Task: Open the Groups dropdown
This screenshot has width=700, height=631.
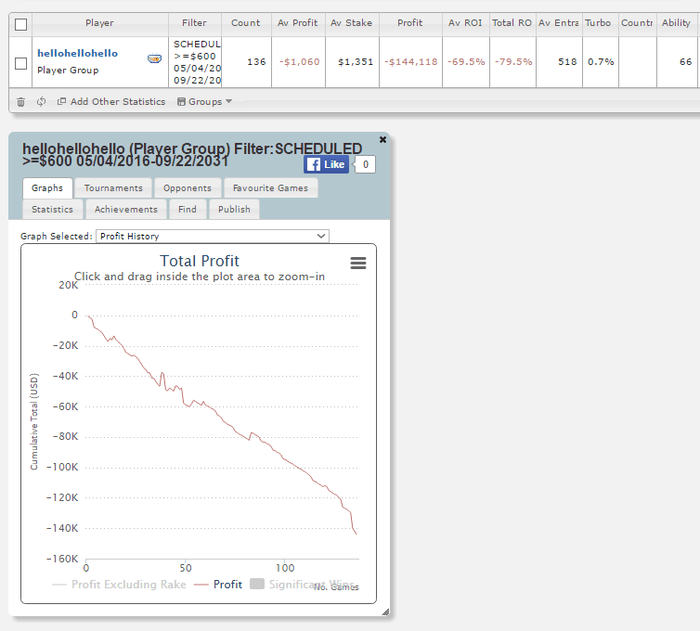Action: [204, 102]
